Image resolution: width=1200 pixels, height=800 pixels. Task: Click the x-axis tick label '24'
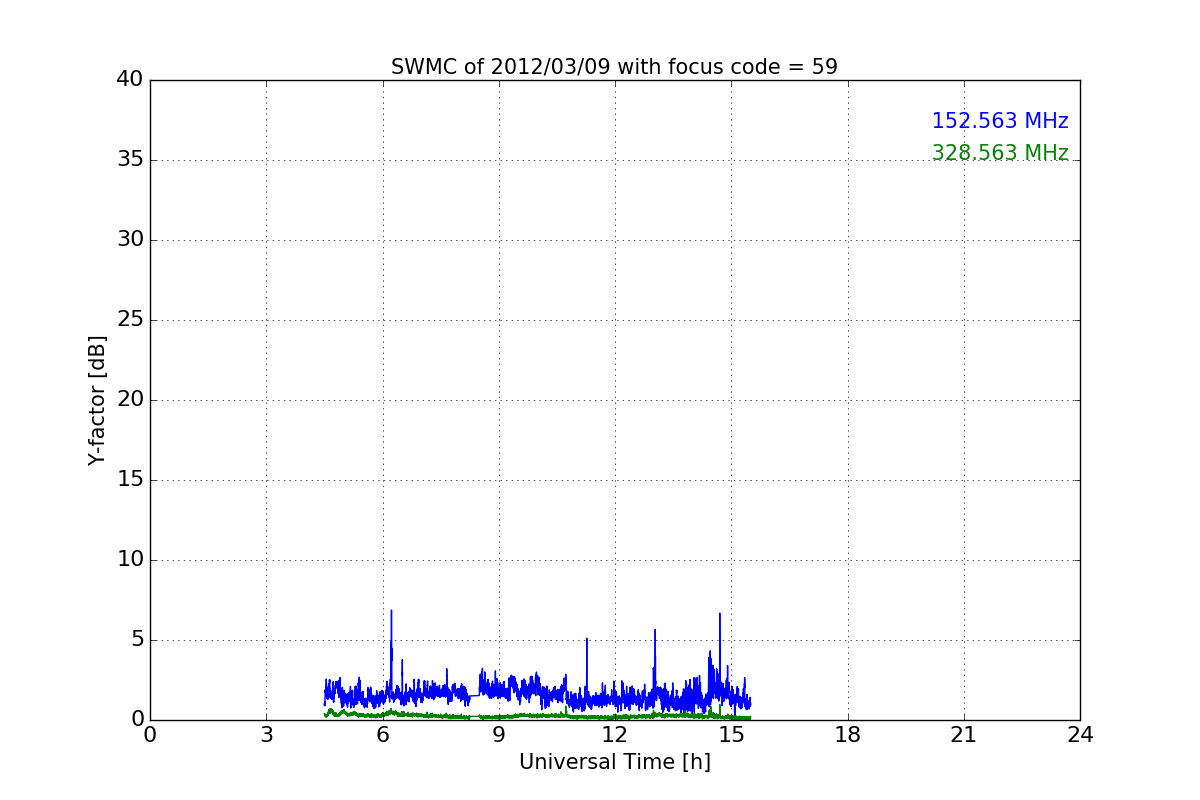click(x=1080, y=735)
